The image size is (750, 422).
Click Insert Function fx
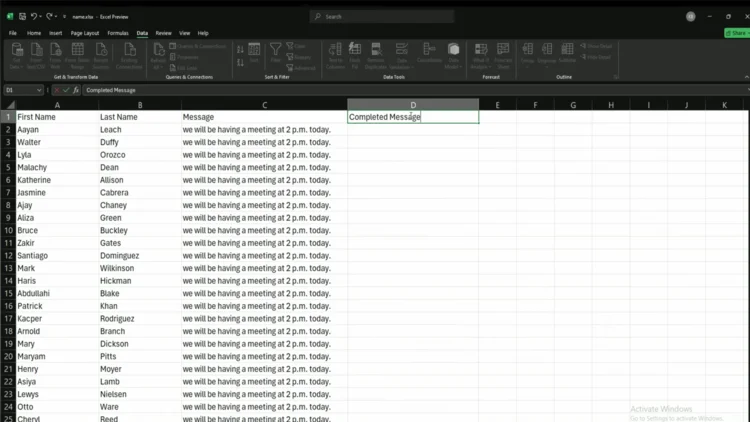click(x=76, y=90)
